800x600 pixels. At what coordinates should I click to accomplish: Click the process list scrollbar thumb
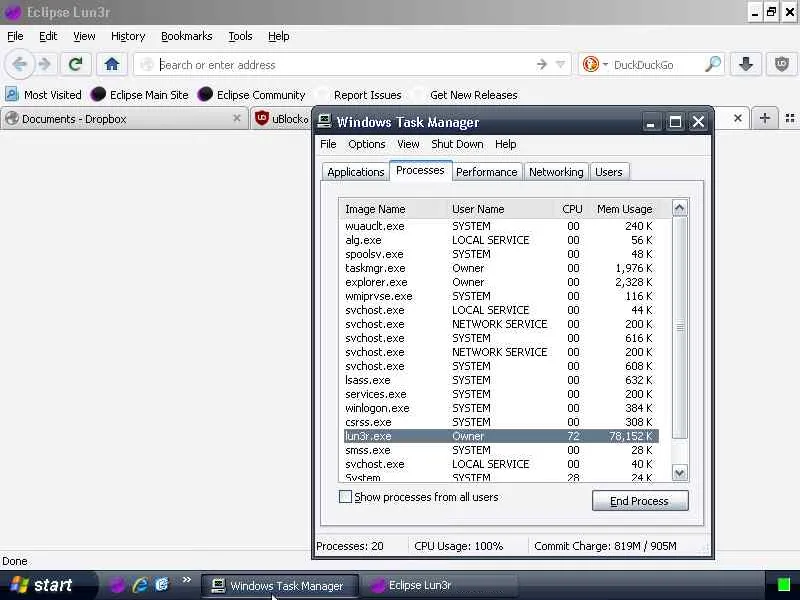(679, 327)
